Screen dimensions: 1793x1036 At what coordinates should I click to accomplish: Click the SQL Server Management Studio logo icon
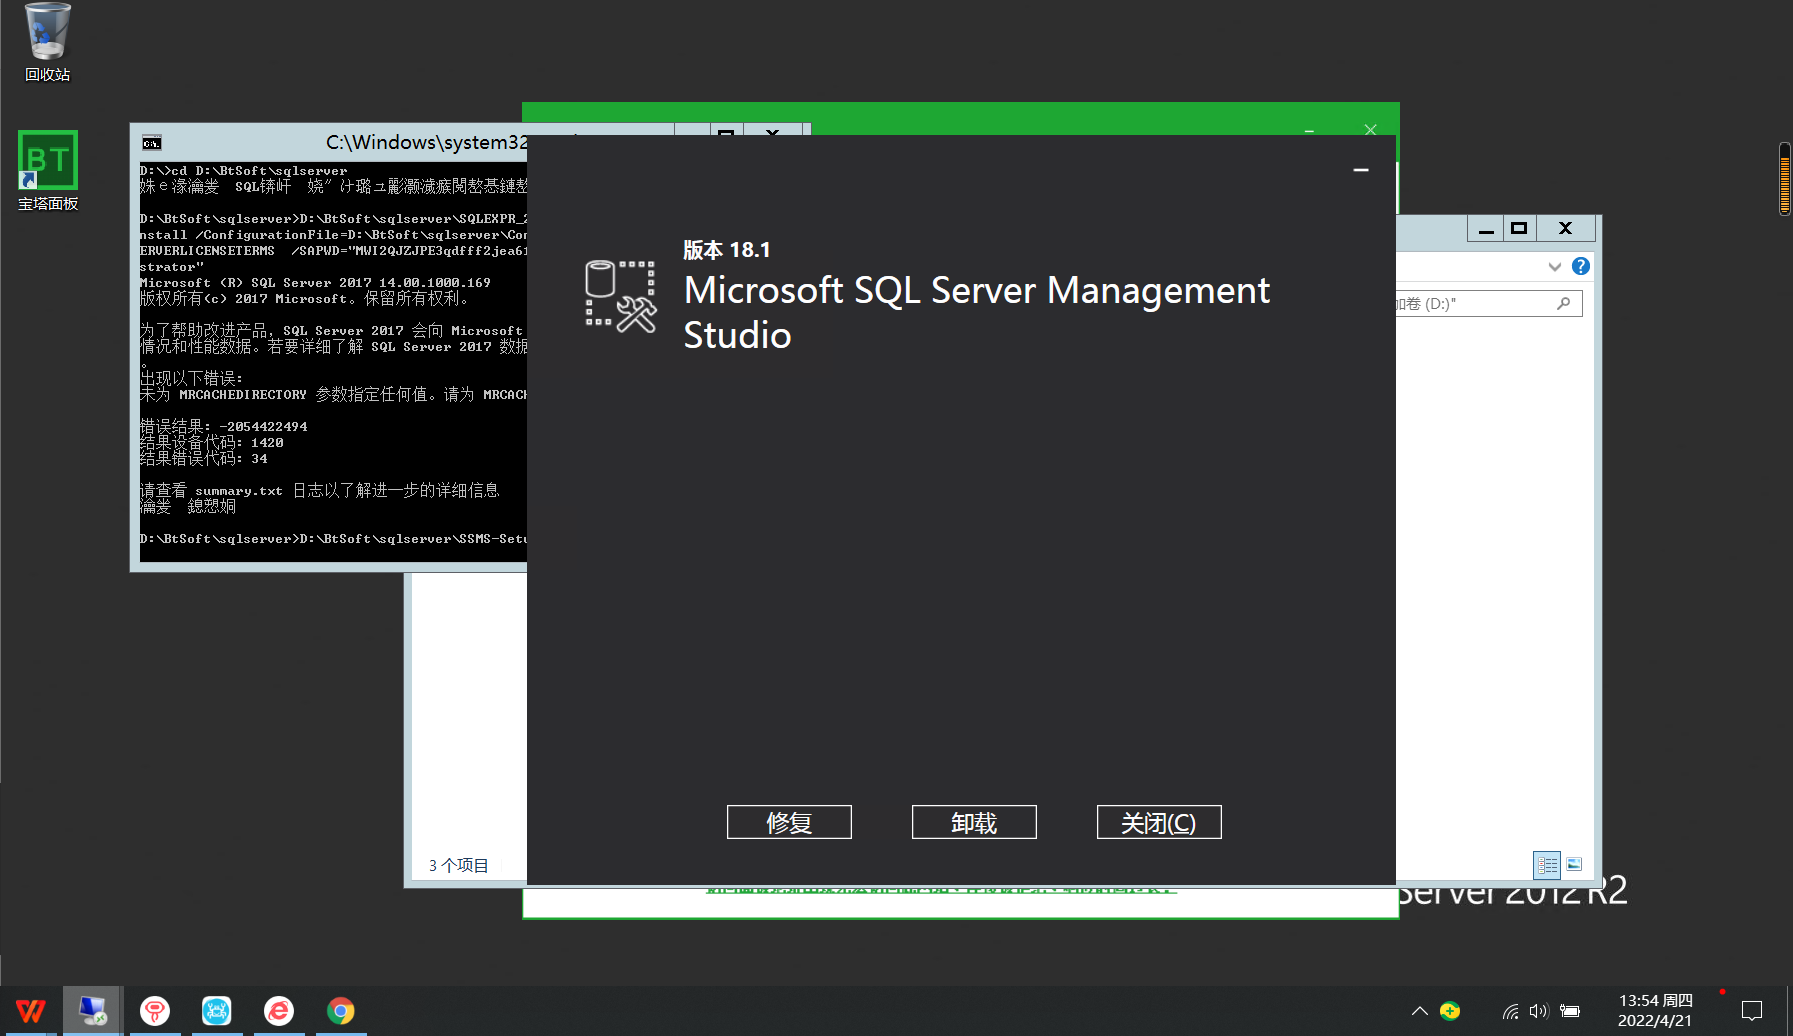[620, 296]
